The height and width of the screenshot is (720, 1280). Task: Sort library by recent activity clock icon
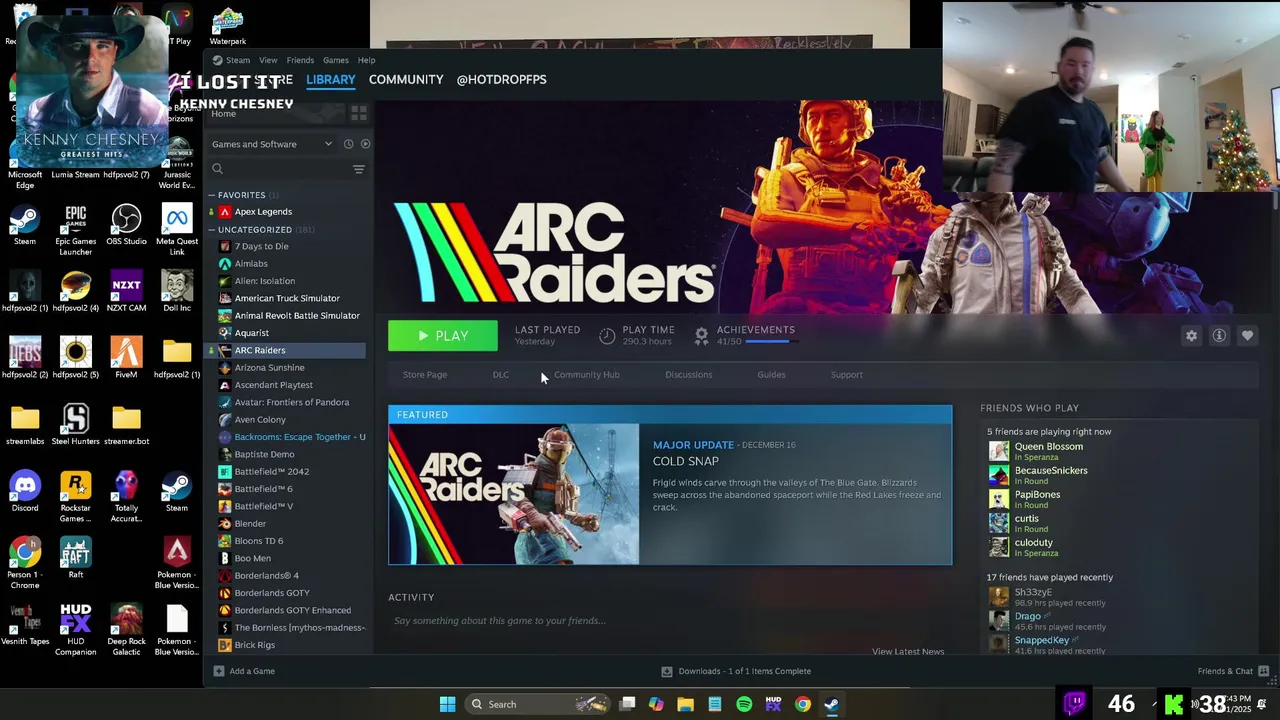[348, 144]
